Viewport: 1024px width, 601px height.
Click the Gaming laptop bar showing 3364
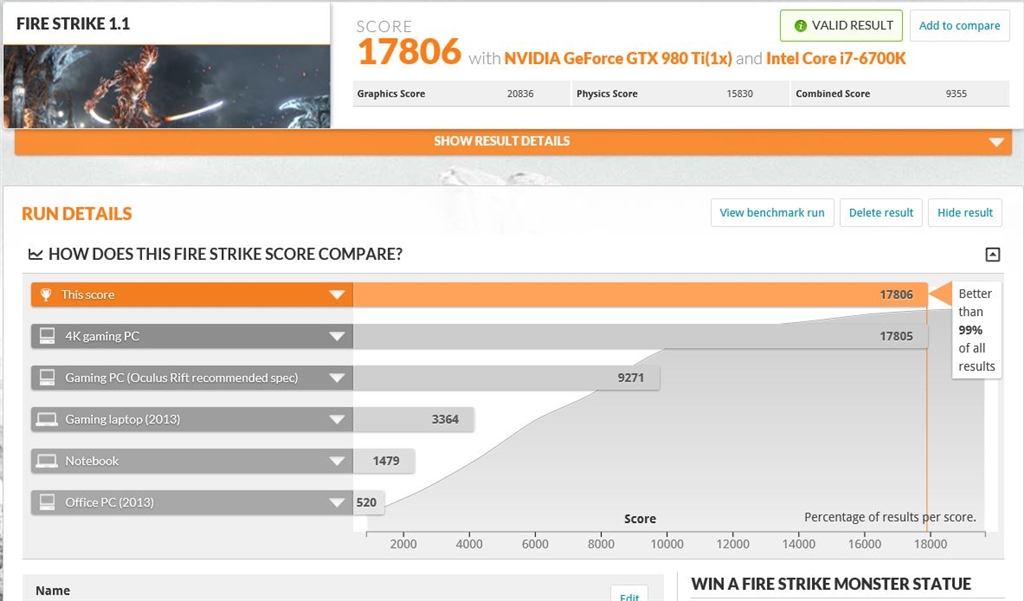[413, 419]
